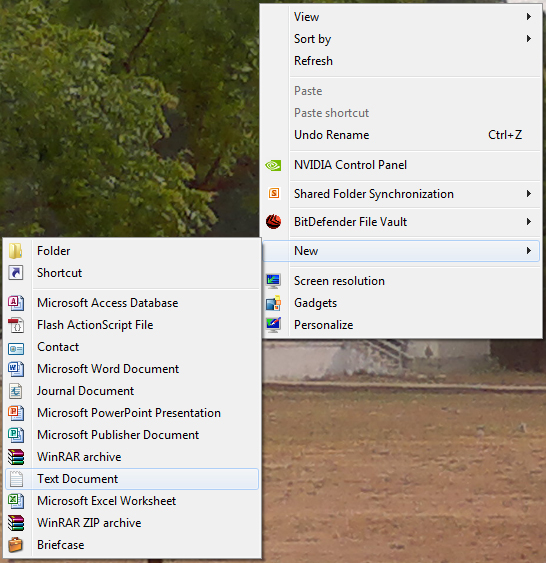
Task: Create new WinRAR archive
Action: tap(132, 457)
